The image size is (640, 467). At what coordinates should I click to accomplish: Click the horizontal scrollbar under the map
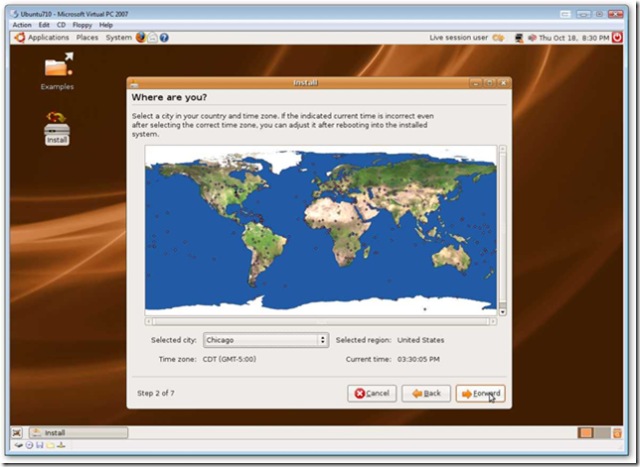tap(320, 322)
